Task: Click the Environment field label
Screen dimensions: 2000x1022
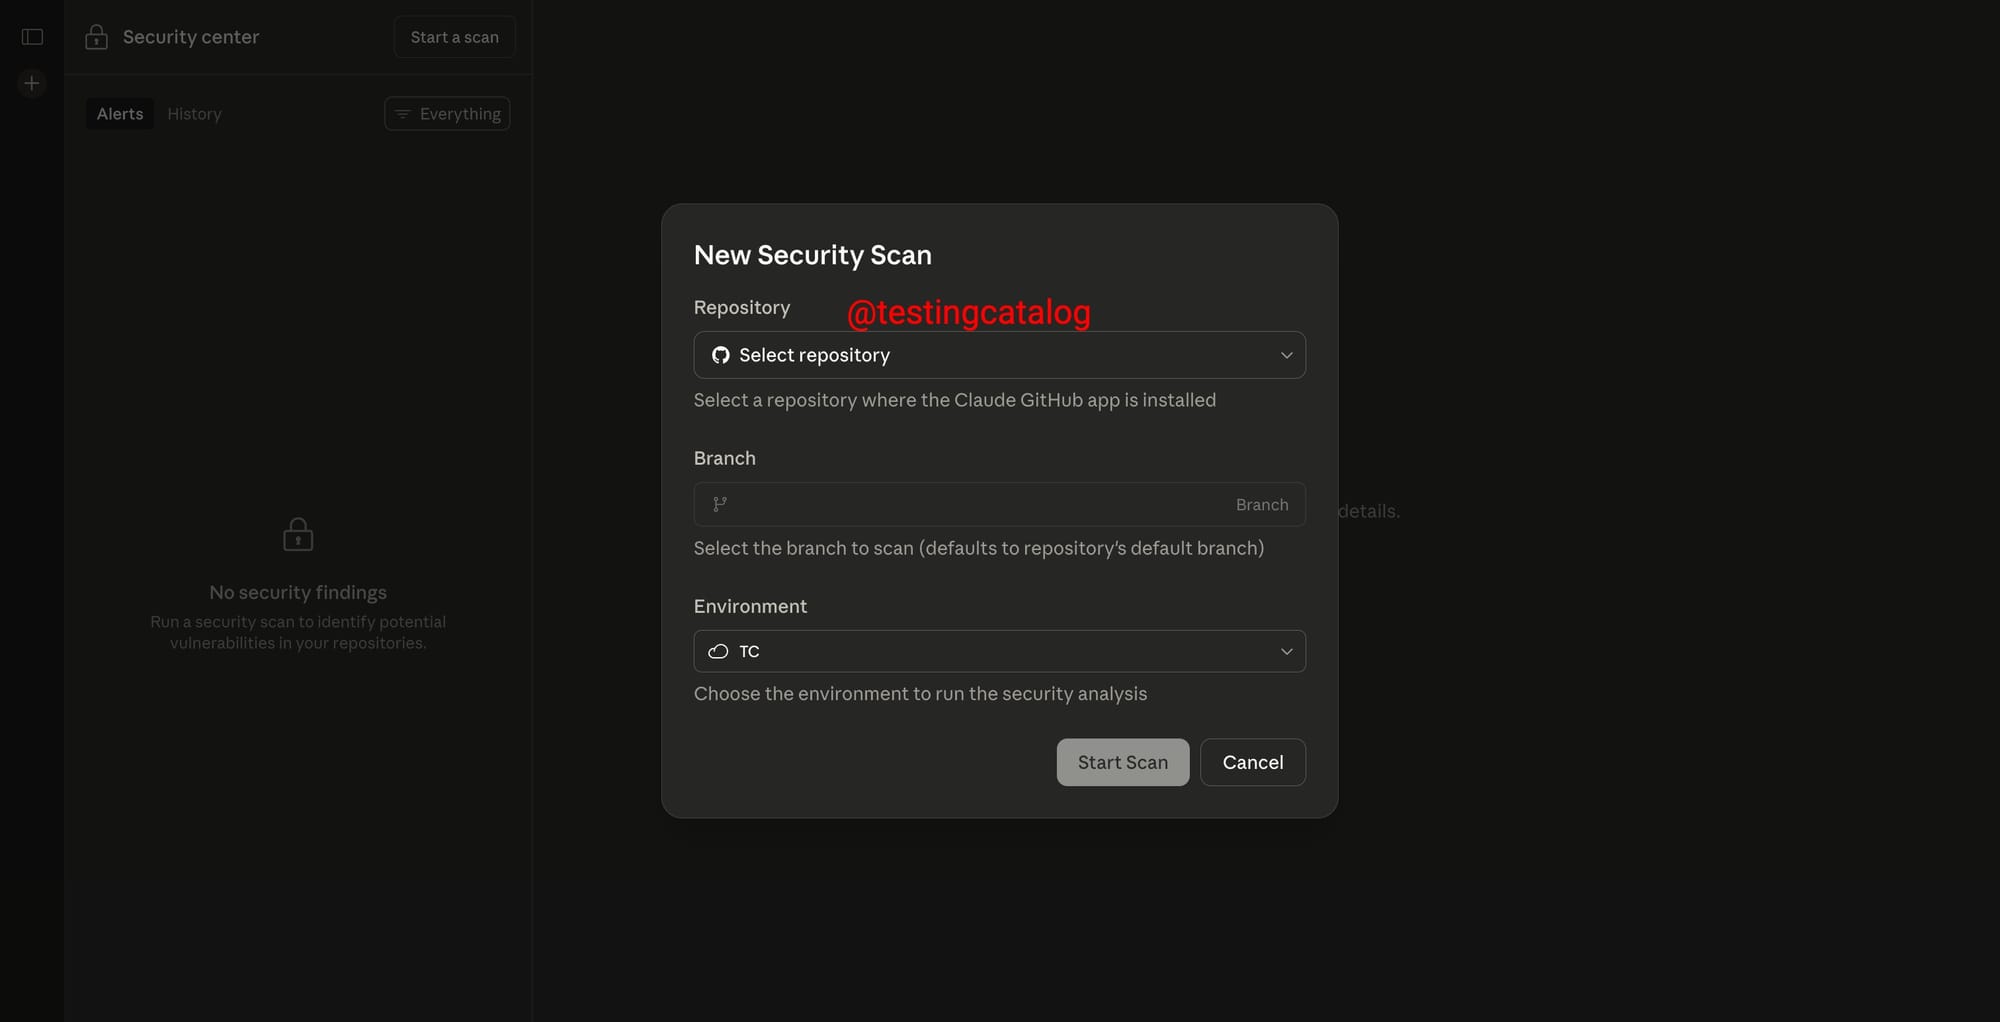Action: [x=750, y=606]
